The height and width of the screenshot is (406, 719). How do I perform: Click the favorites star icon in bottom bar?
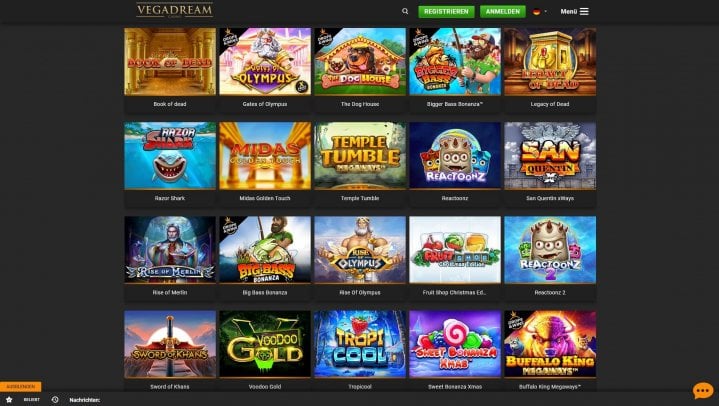tap(9, 400)
